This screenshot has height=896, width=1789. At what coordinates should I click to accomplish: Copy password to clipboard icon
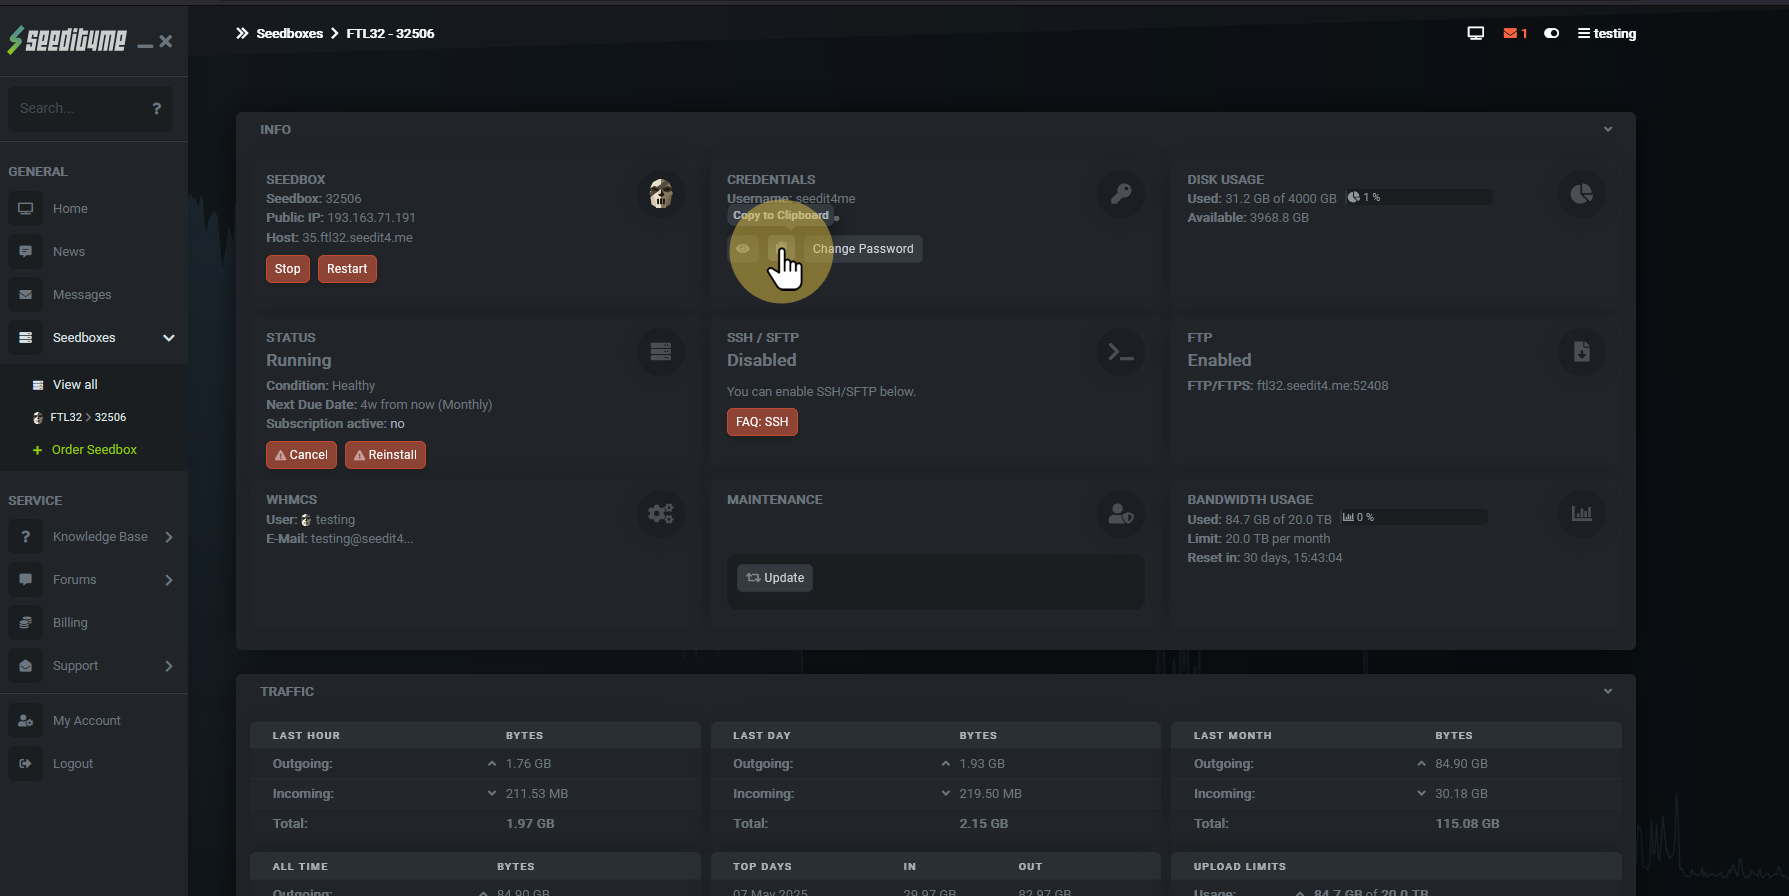[782, 249]
